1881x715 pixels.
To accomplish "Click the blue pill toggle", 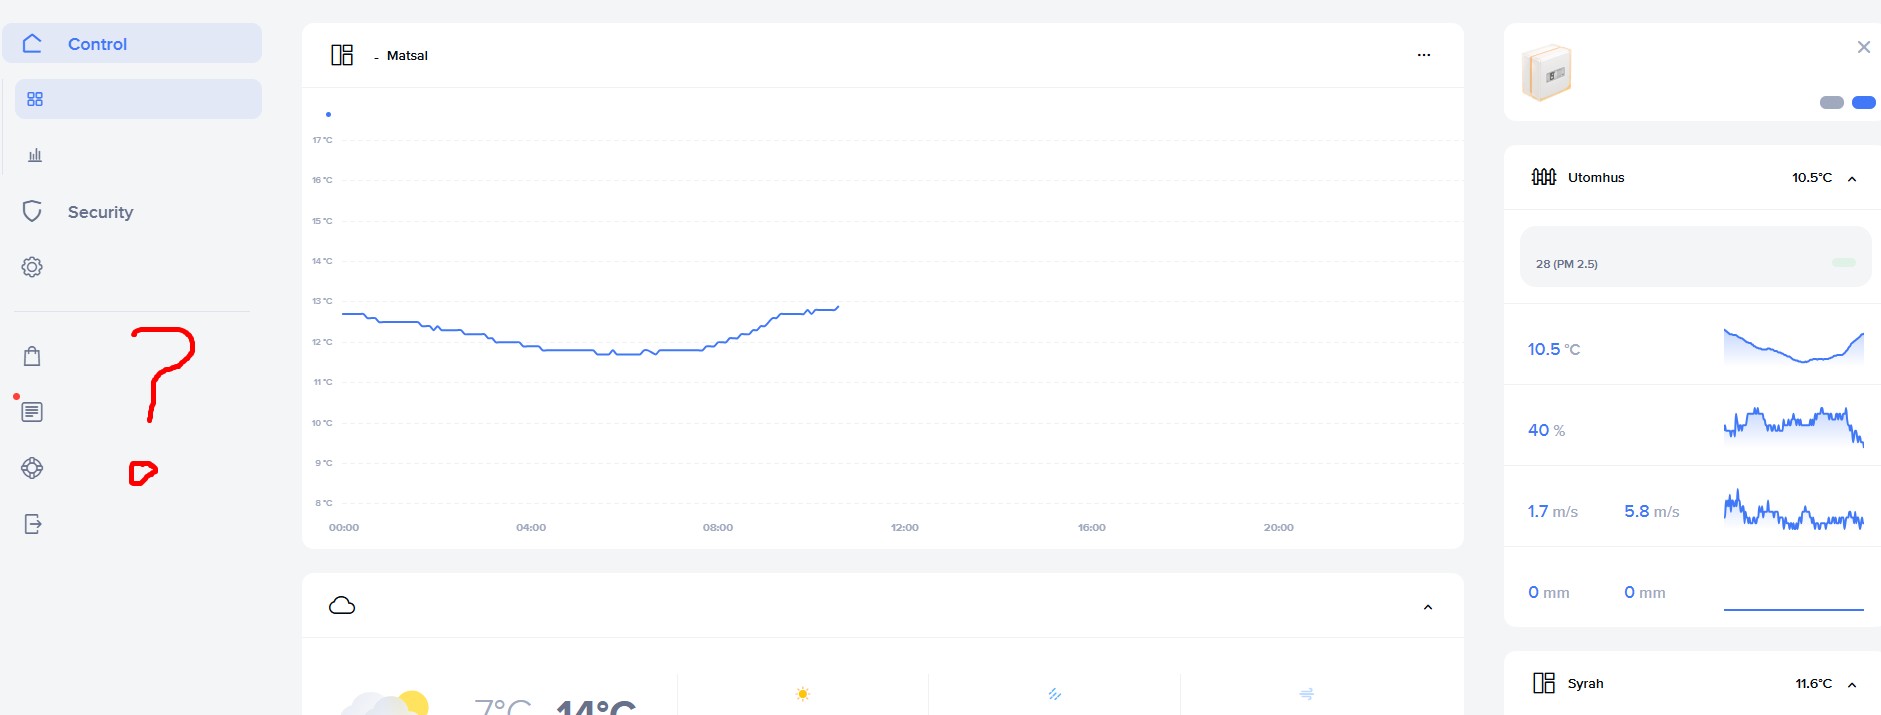I will point(1863,102).
